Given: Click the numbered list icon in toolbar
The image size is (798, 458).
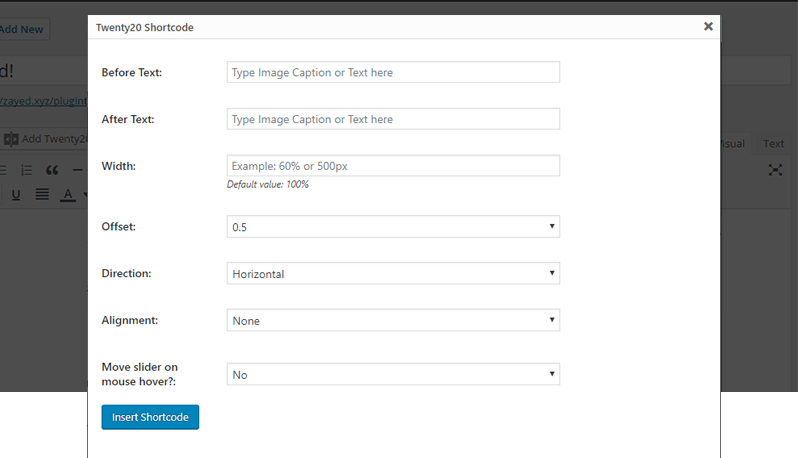Looking at the screenshot, I should tap(26, 170).
